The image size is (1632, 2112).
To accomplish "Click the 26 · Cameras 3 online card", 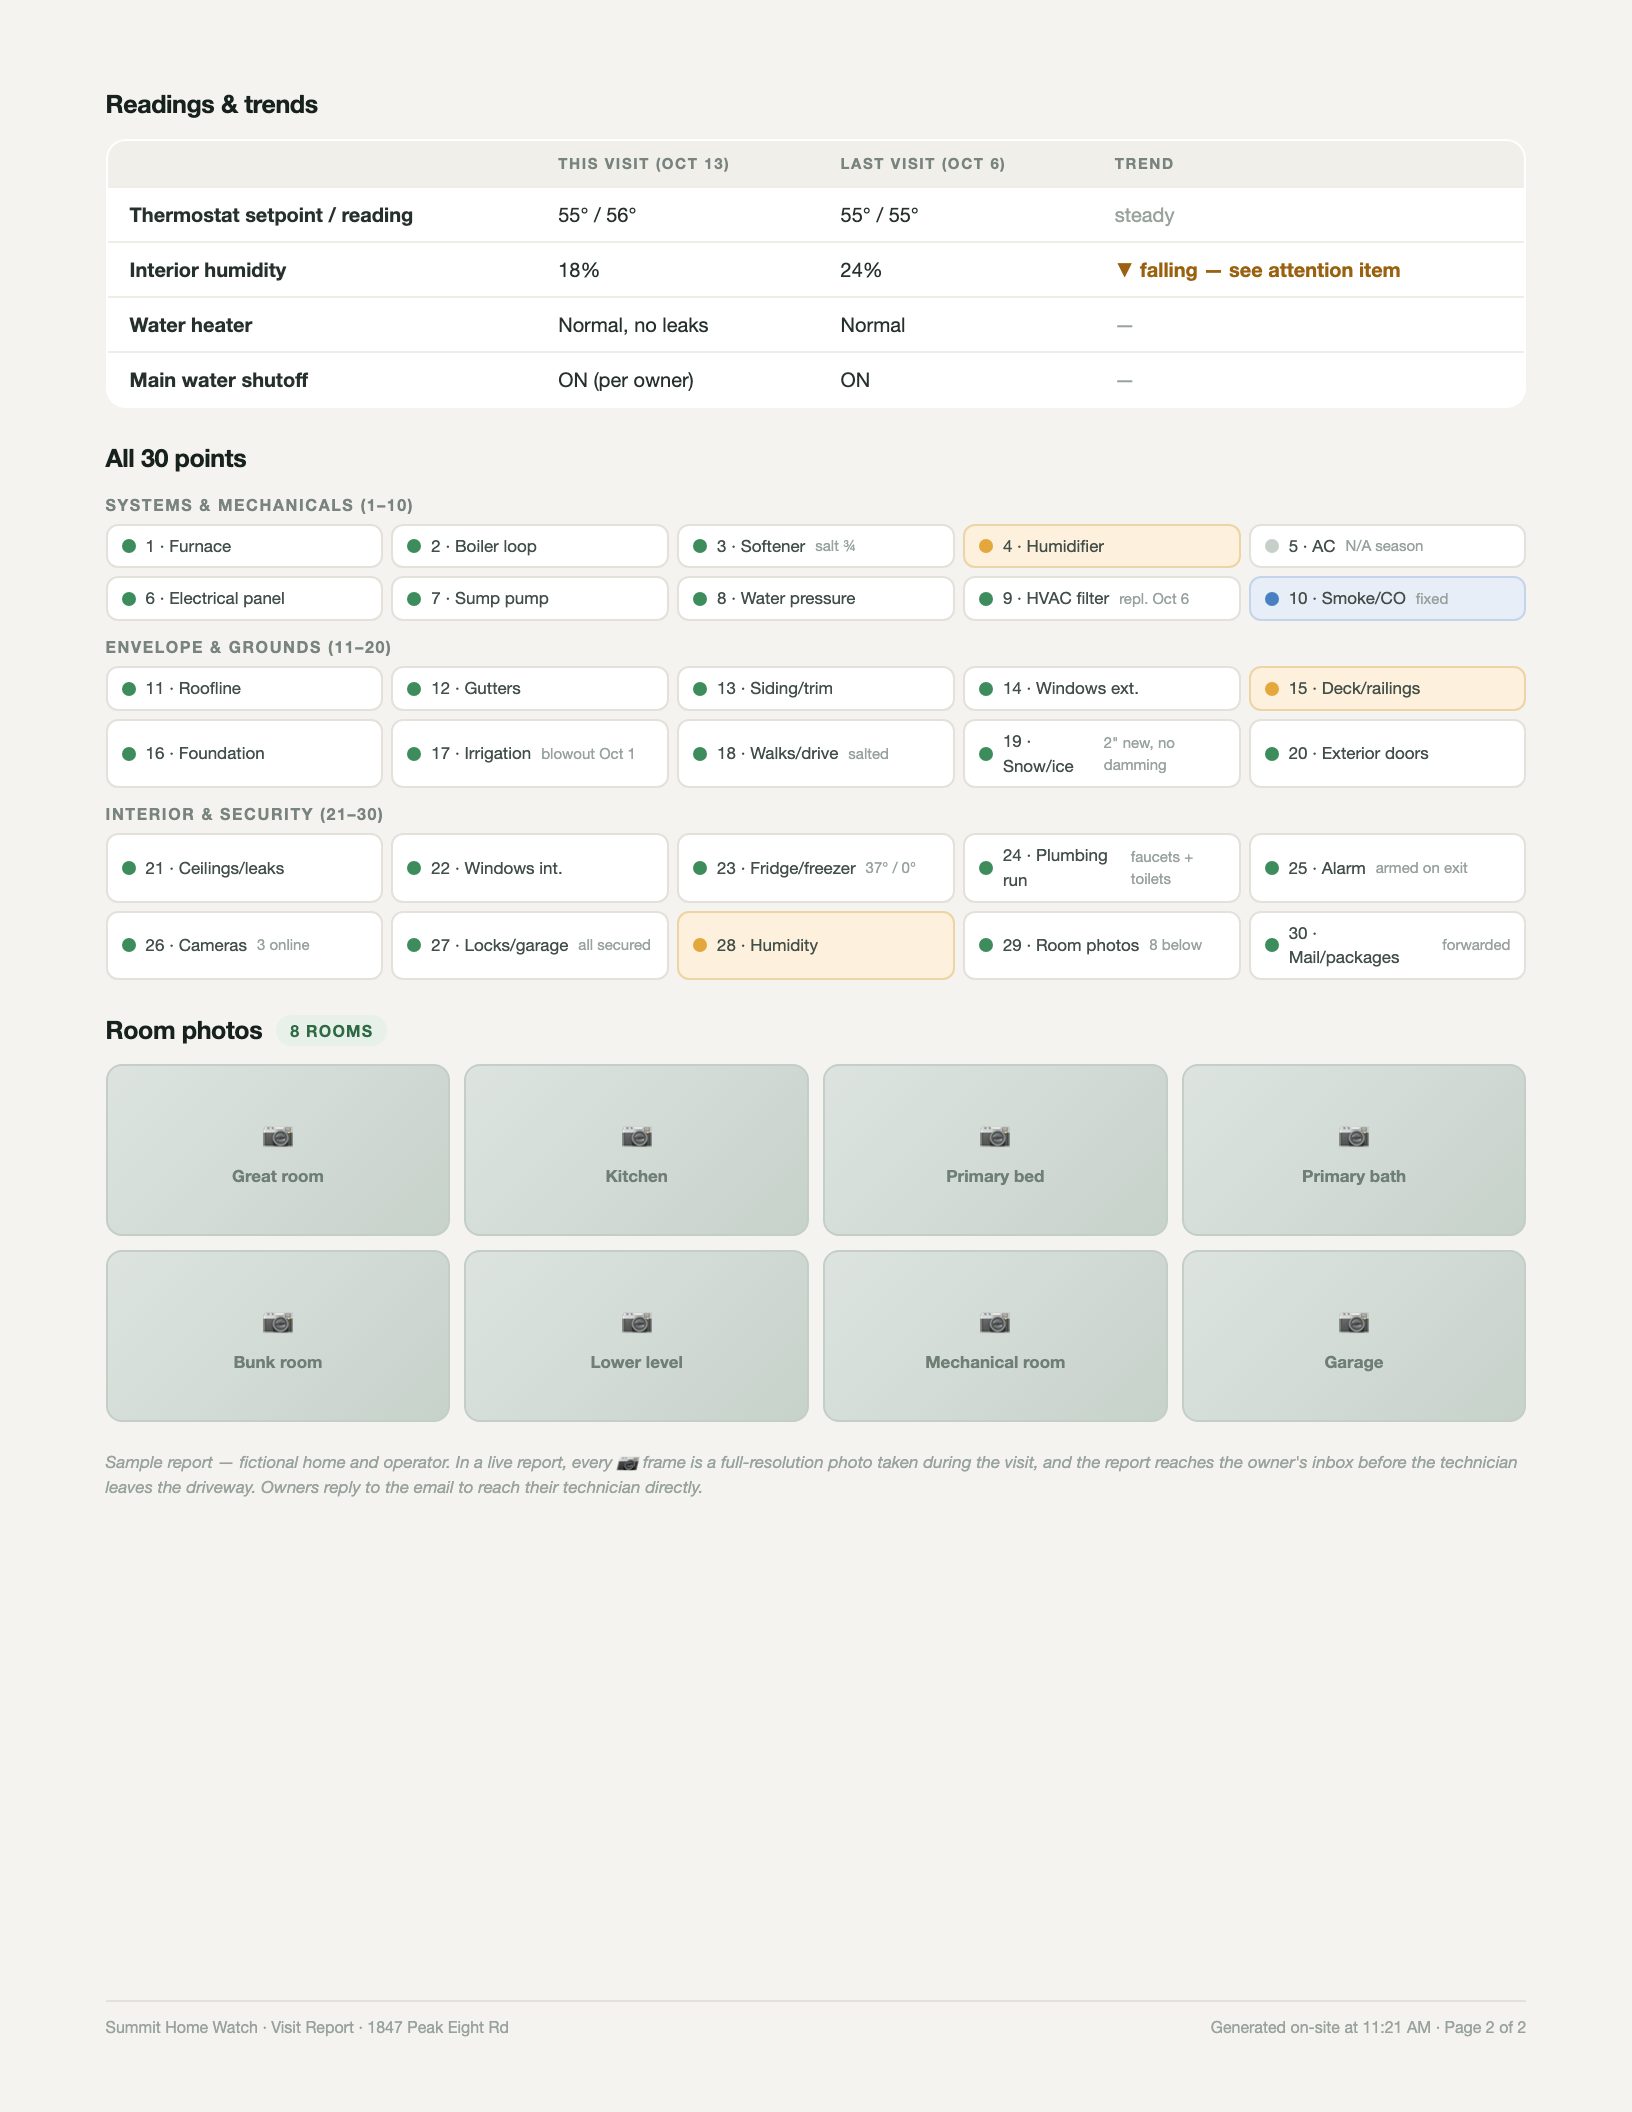I will tap(244, 945).
